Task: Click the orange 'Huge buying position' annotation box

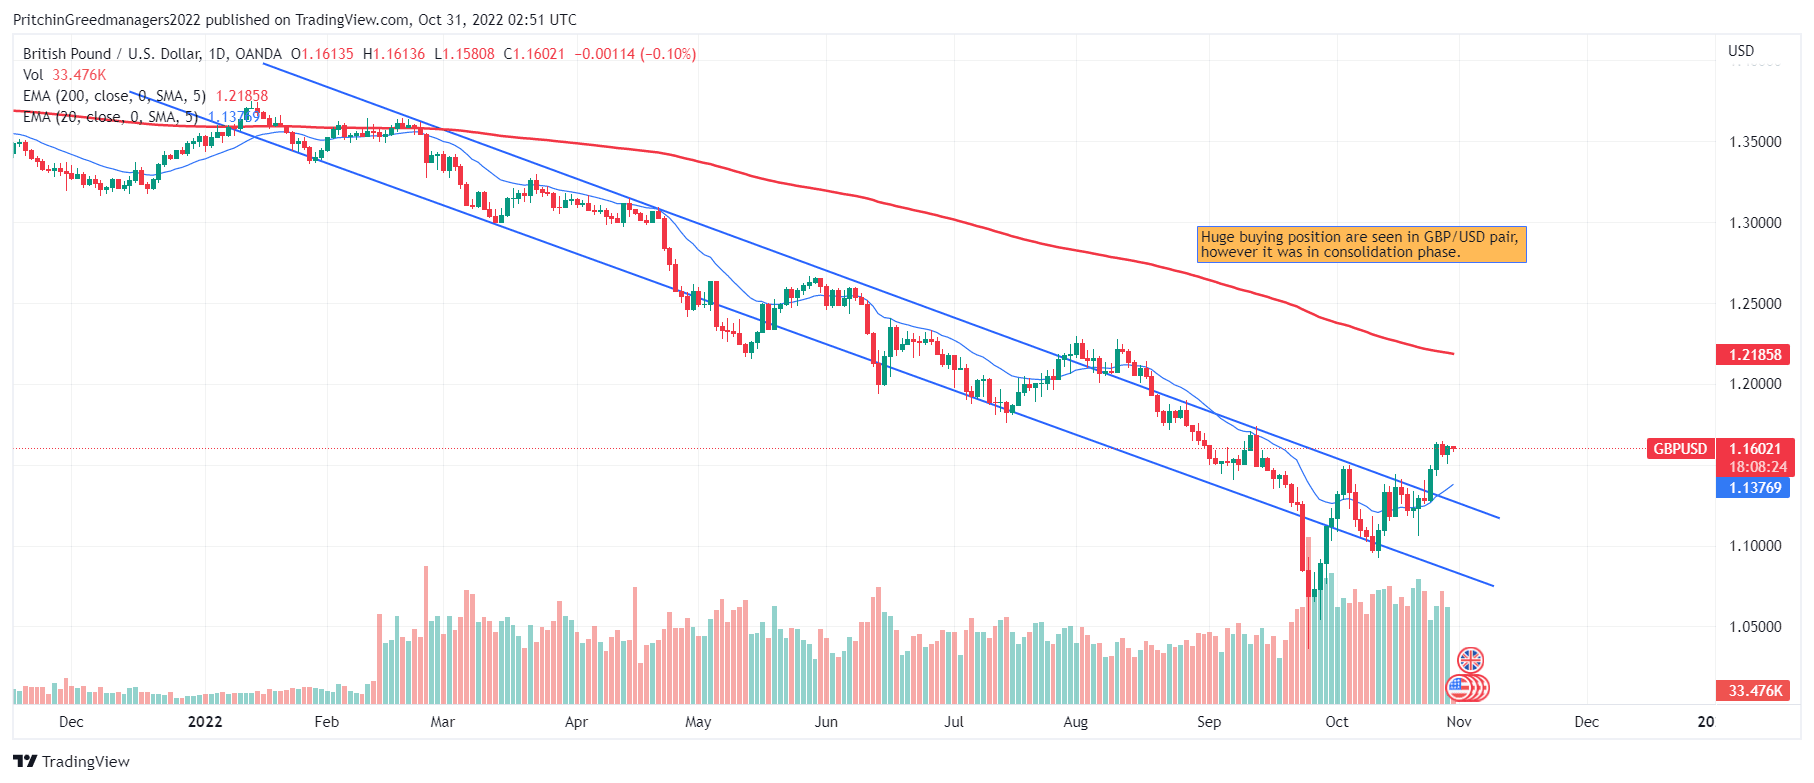Action: coord(1361,244)
